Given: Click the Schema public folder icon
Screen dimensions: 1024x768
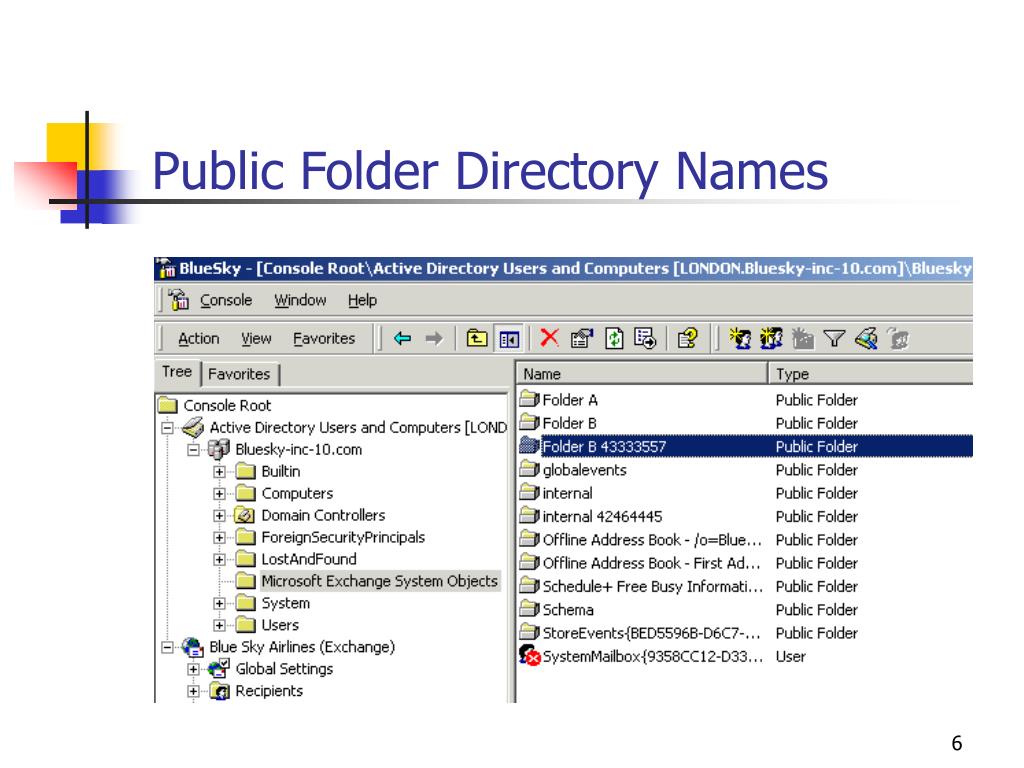Looking at the screenshot, I should [530, 609].
